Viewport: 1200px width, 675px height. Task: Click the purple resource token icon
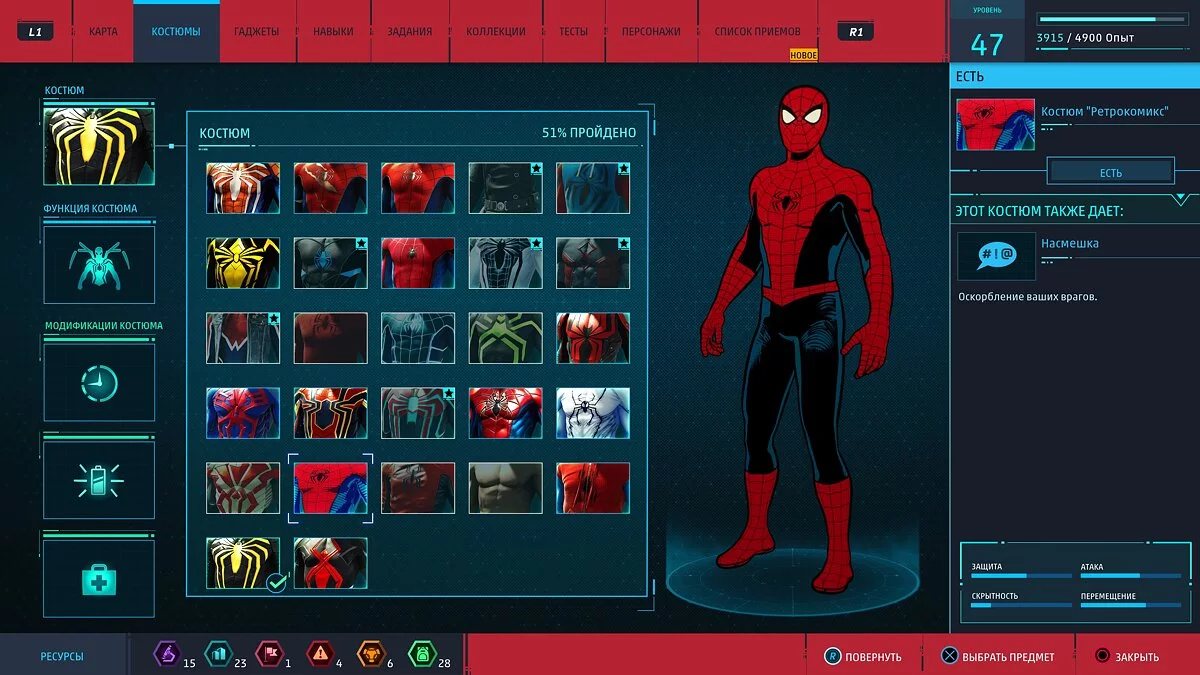pyautogui.click(x=165, y=655)
